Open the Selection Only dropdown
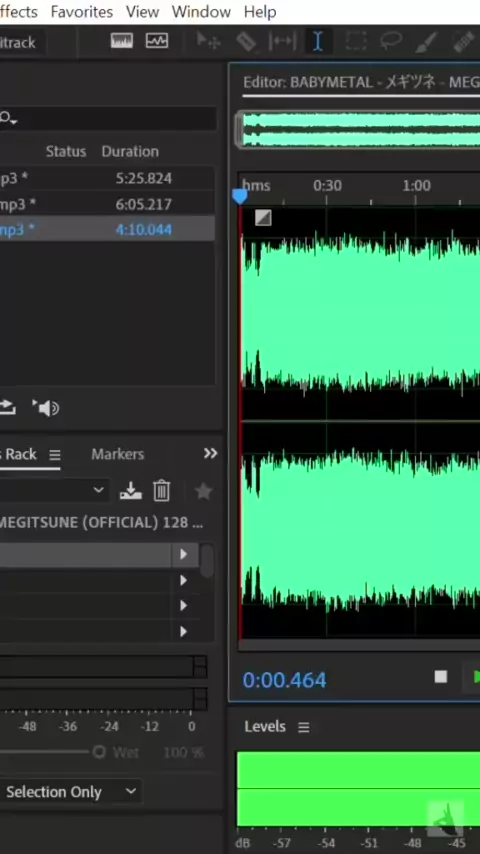This screenshot has height=854, width=480. coord(70,791)
